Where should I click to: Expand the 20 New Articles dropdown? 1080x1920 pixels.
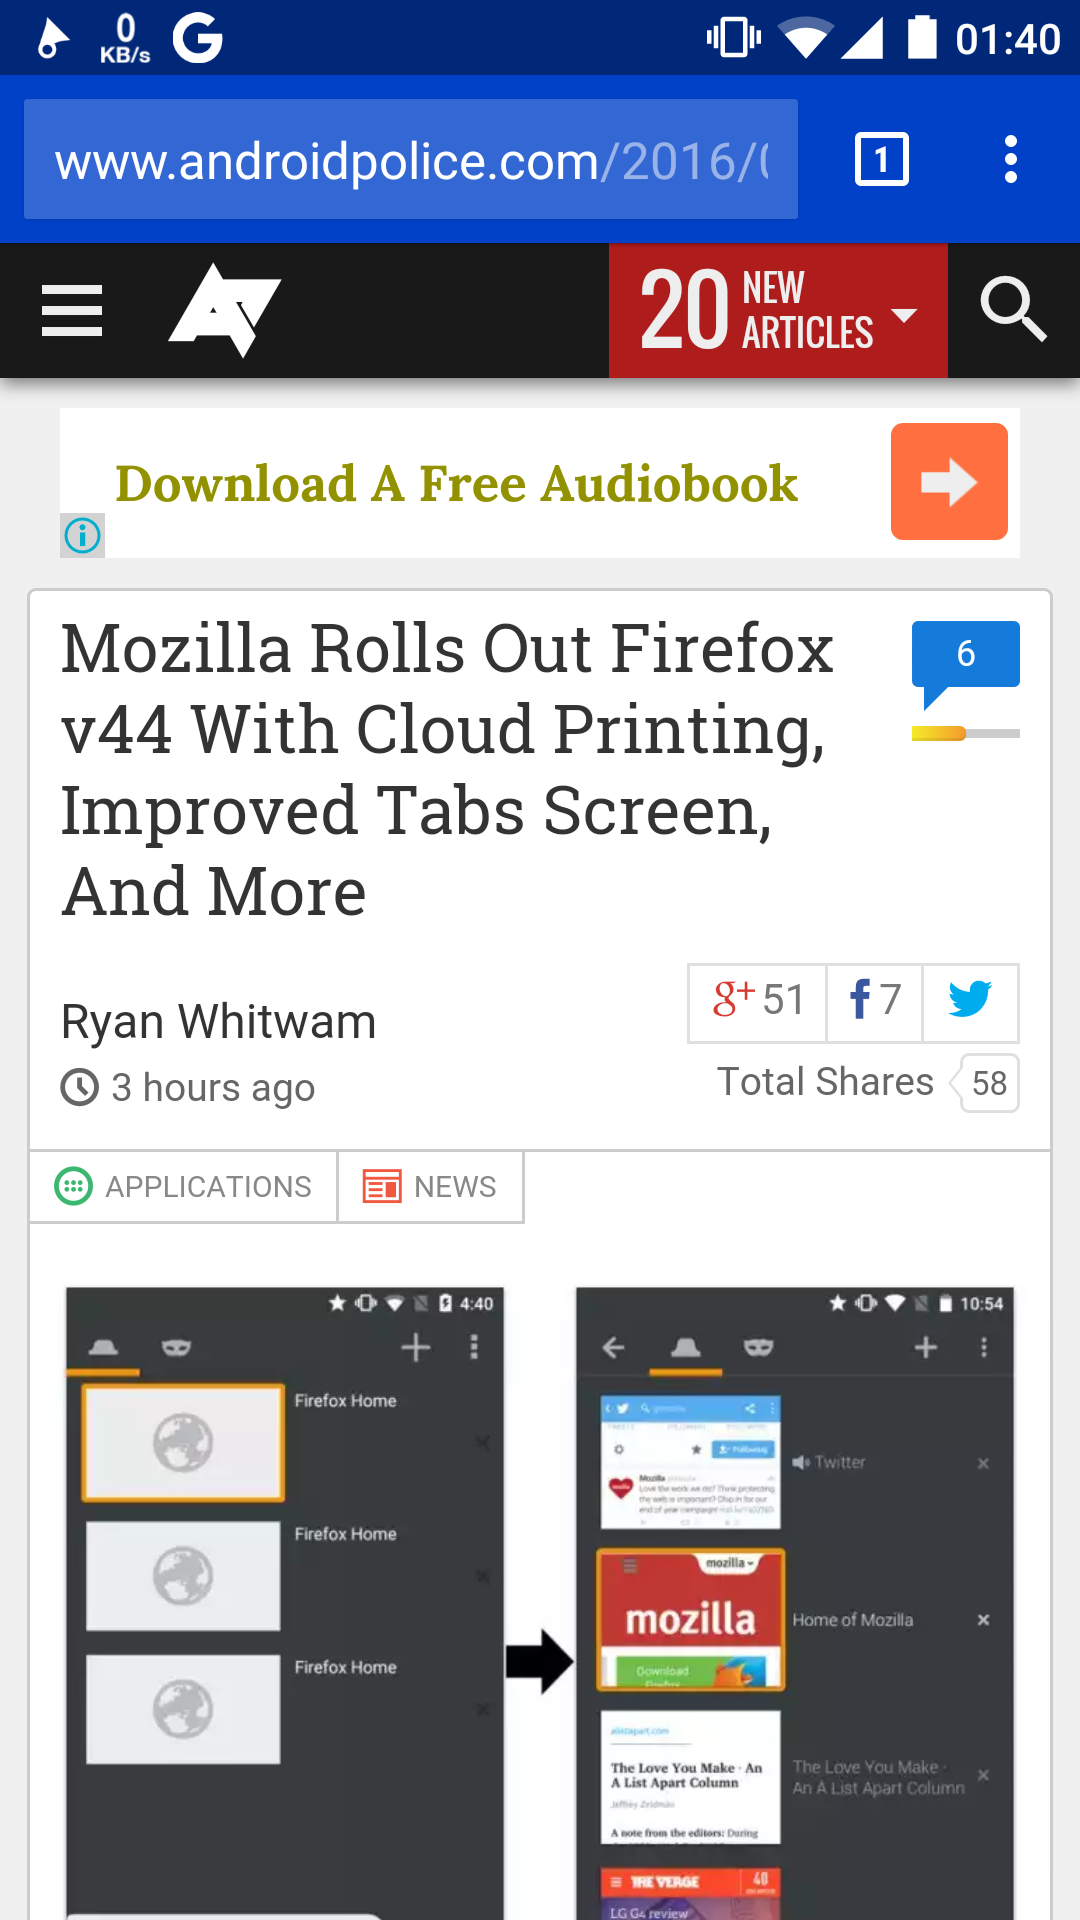coord(778,311)
